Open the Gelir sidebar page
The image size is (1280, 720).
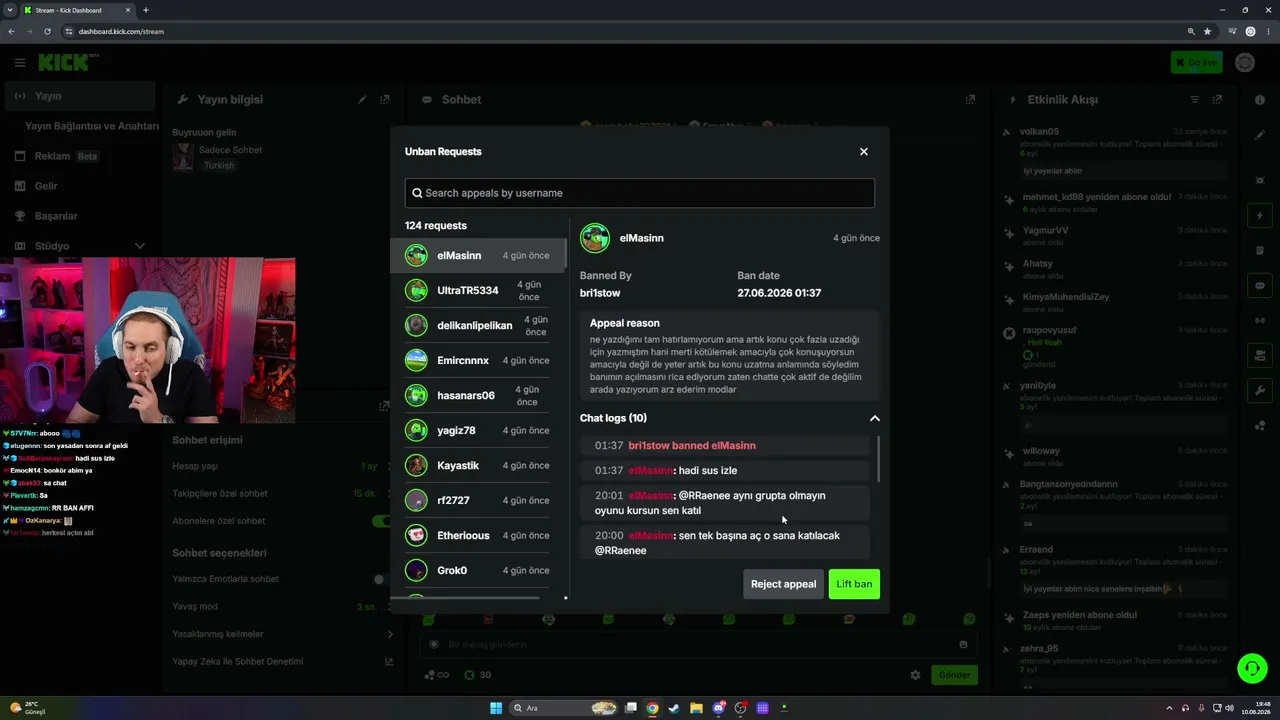pos(80,186)
